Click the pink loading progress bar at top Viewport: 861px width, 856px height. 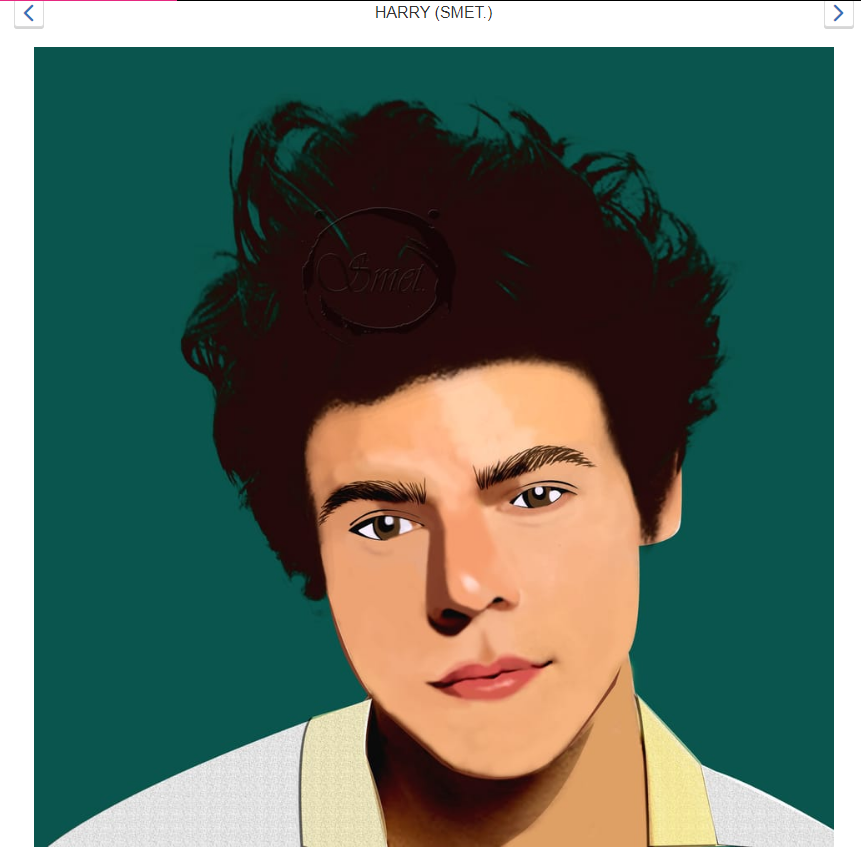click(x=88, y=1)
